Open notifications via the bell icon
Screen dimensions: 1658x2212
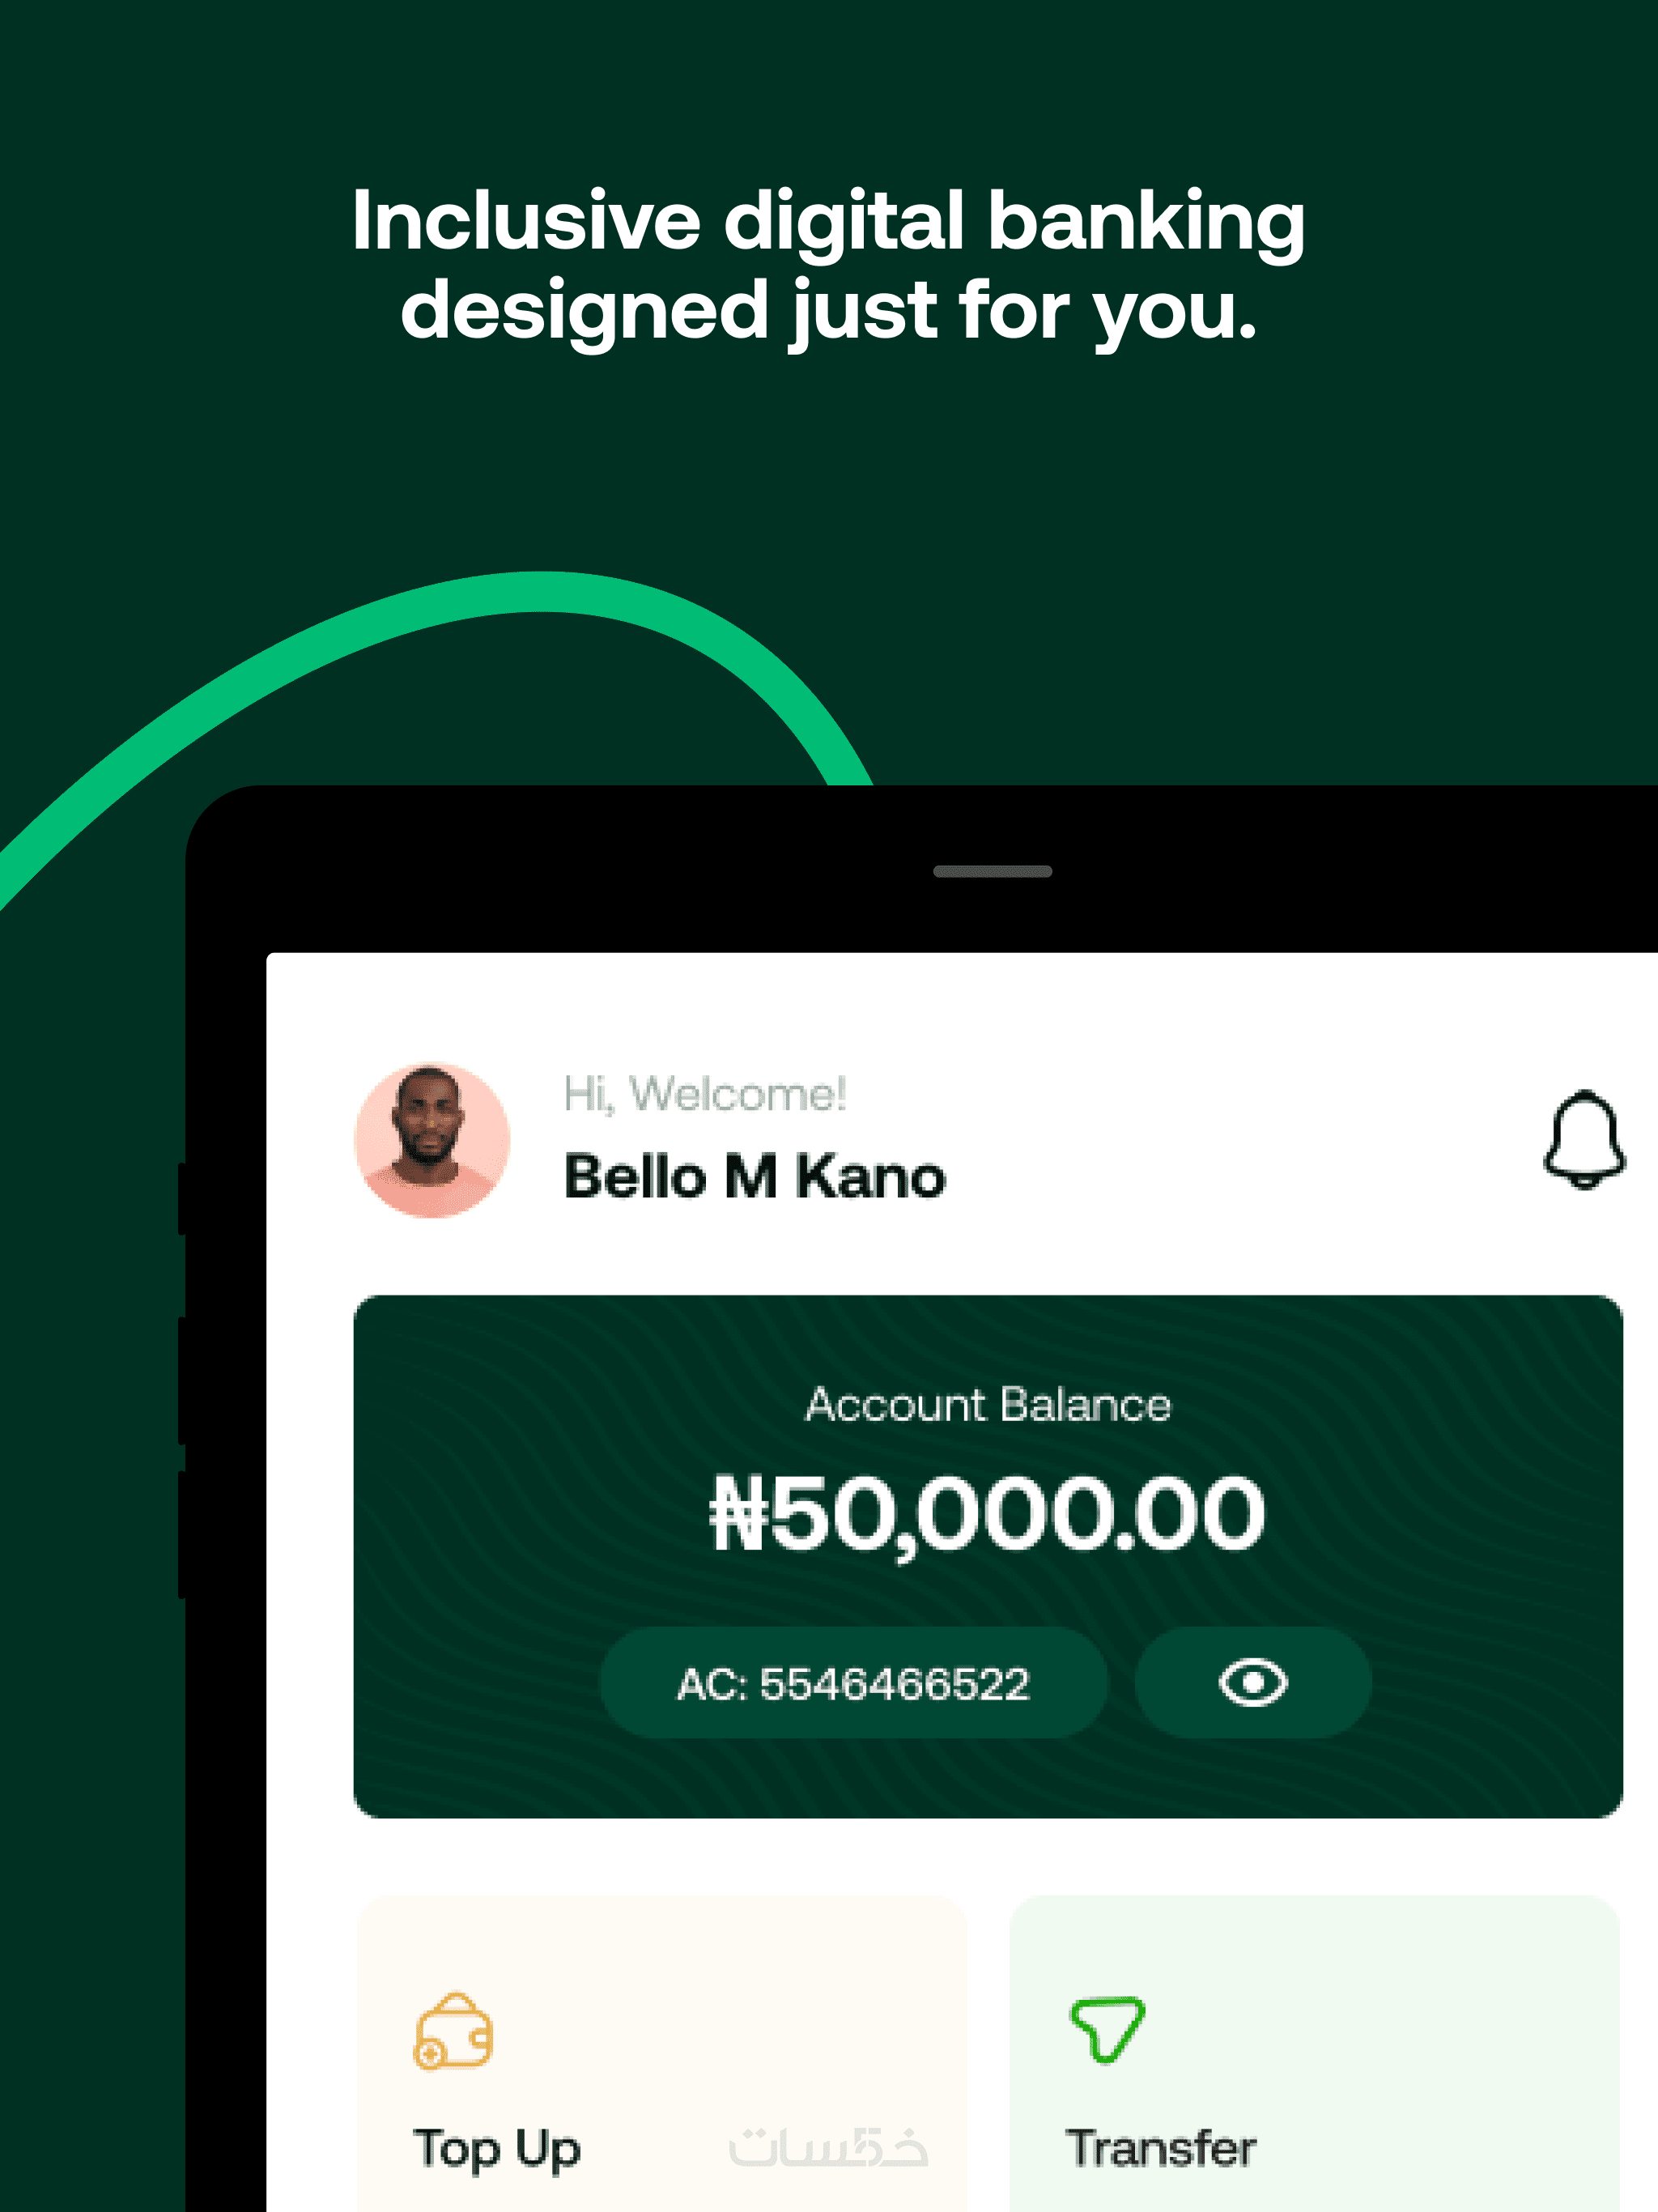point(1584,1139)
